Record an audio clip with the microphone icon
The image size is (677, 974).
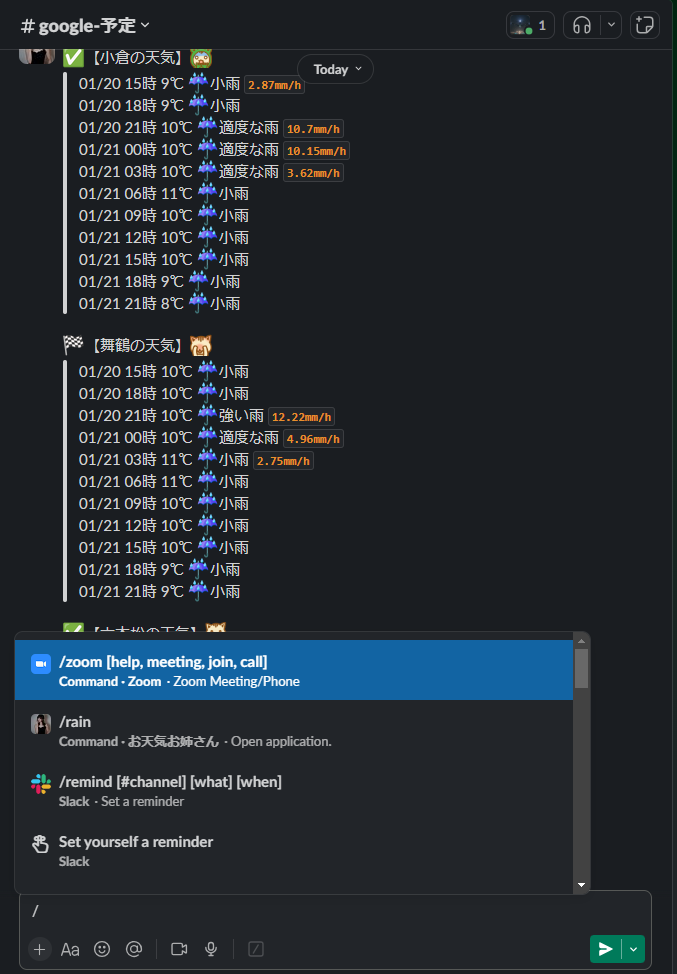tap(209, 949)
